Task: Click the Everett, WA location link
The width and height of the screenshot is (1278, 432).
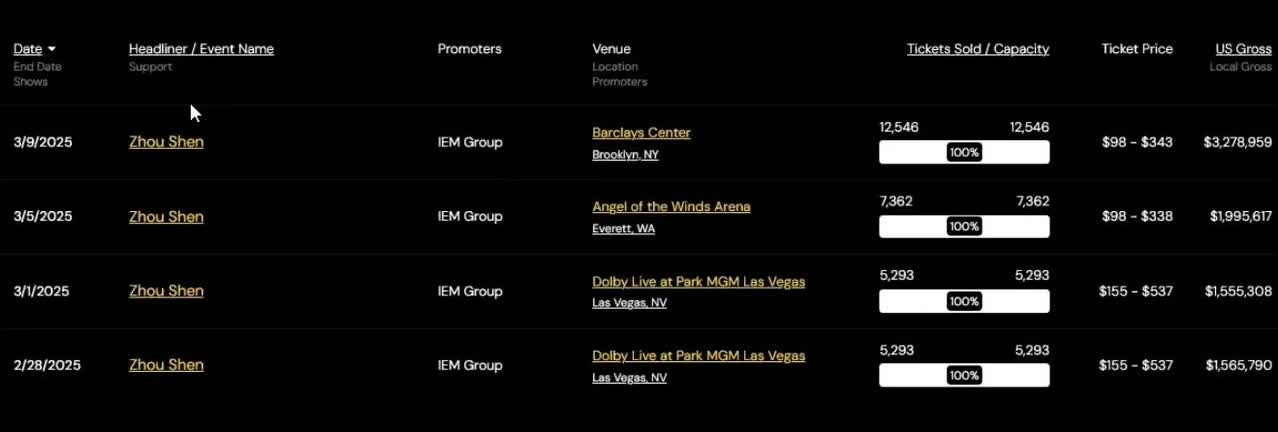Action: pos(624,229)
